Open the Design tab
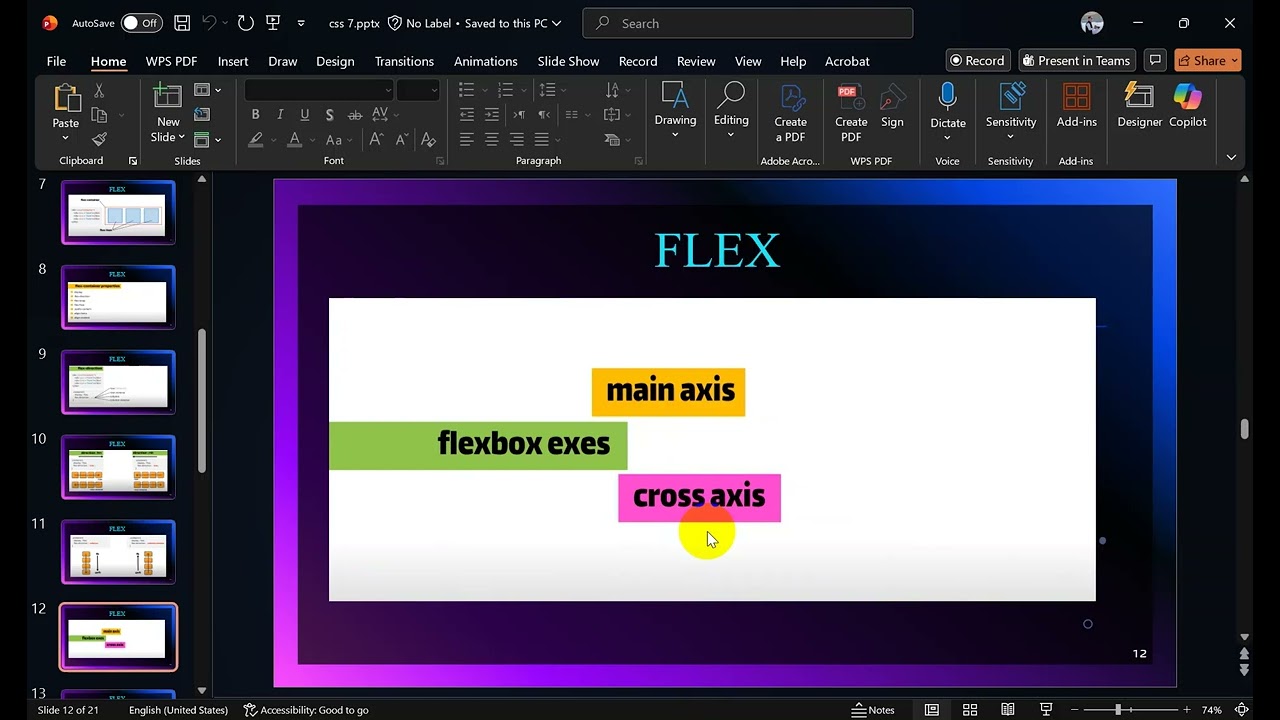The width and height of the screenshot is (1280, 720). click(x=335, y=61)
